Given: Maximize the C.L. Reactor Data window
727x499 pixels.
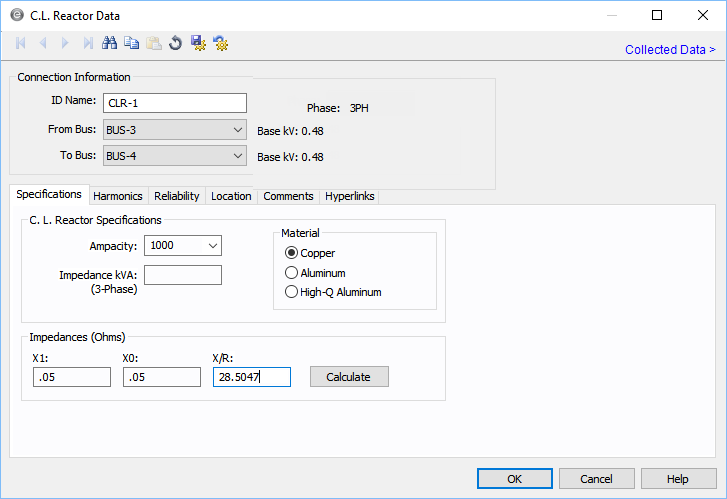Looking at the screenshot, I should [x=657, y=15].
